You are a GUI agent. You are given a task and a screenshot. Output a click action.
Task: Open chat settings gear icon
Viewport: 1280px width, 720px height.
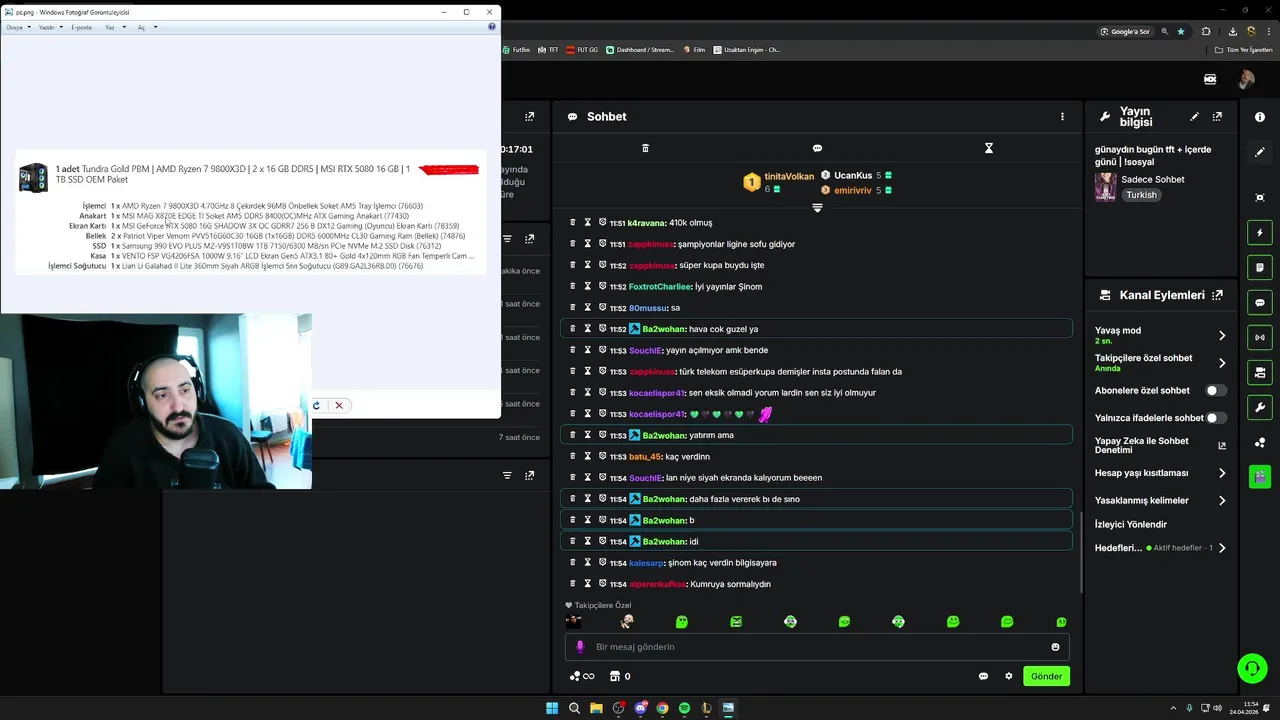pos(1008,676)
